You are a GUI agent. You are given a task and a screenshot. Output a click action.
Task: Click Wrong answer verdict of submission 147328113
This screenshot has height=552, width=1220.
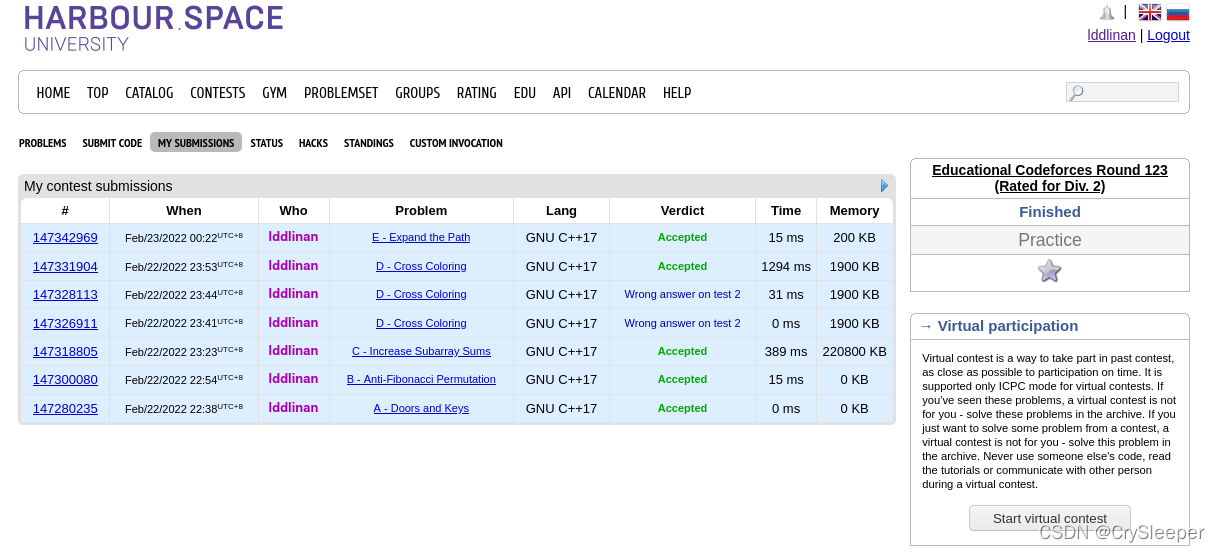(x=682, y=295)
